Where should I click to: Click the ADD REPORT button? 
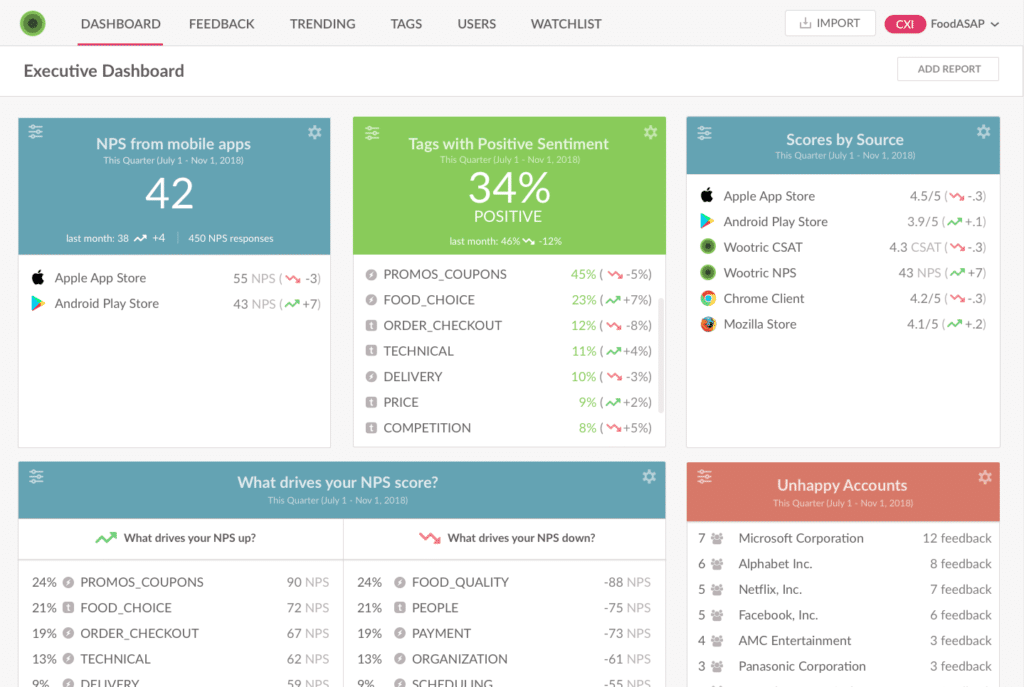click(x=947, y=69)
